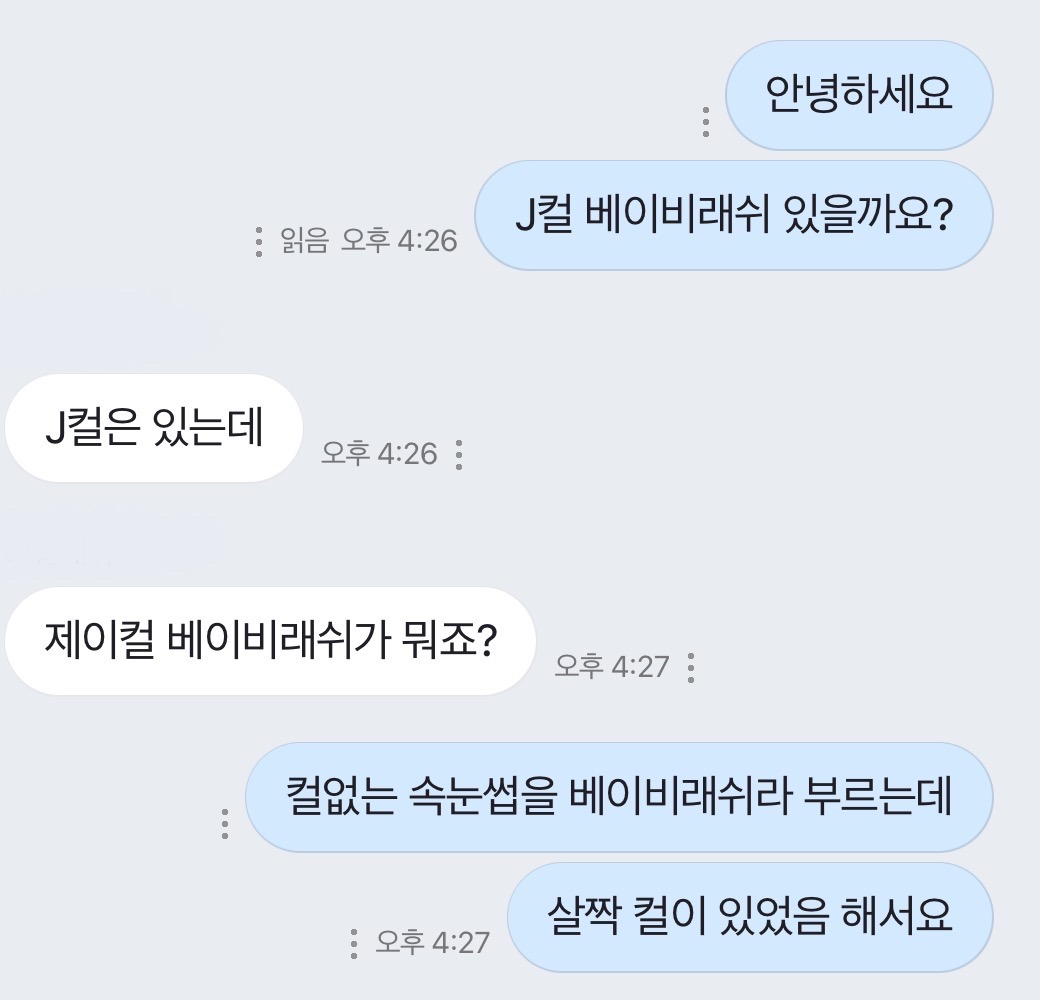Tap the 제이컬 베이비래쉬가 뭐죠? message
This screenshot has width=1040, height=1000.
[x=270, y=641]
